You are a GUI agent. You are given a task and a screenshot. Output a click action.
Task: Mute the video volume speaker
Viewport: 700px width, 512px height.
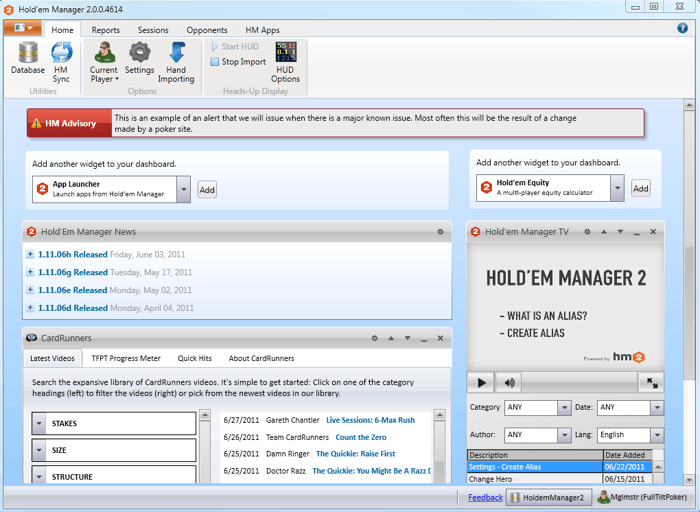(x=509, y=382)
